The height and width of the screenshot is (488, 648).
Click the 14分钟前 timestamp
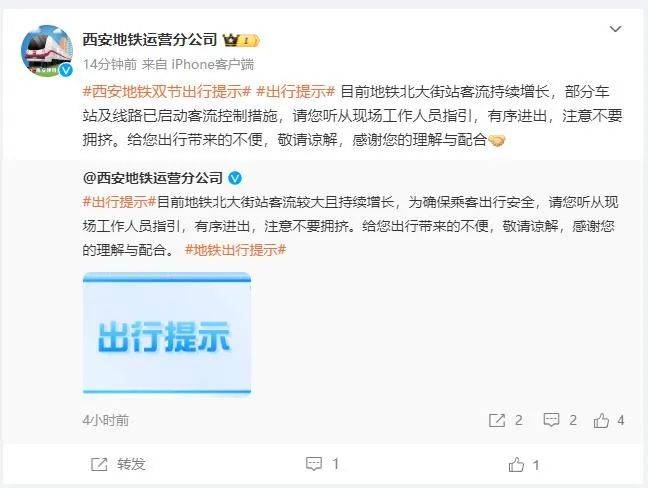[110, 64]
